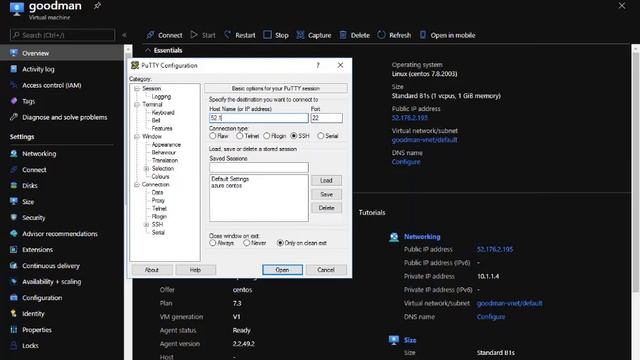The image size is (640, 360).
Task: Click the Networking sidebar icon
Action: point(14,153)
